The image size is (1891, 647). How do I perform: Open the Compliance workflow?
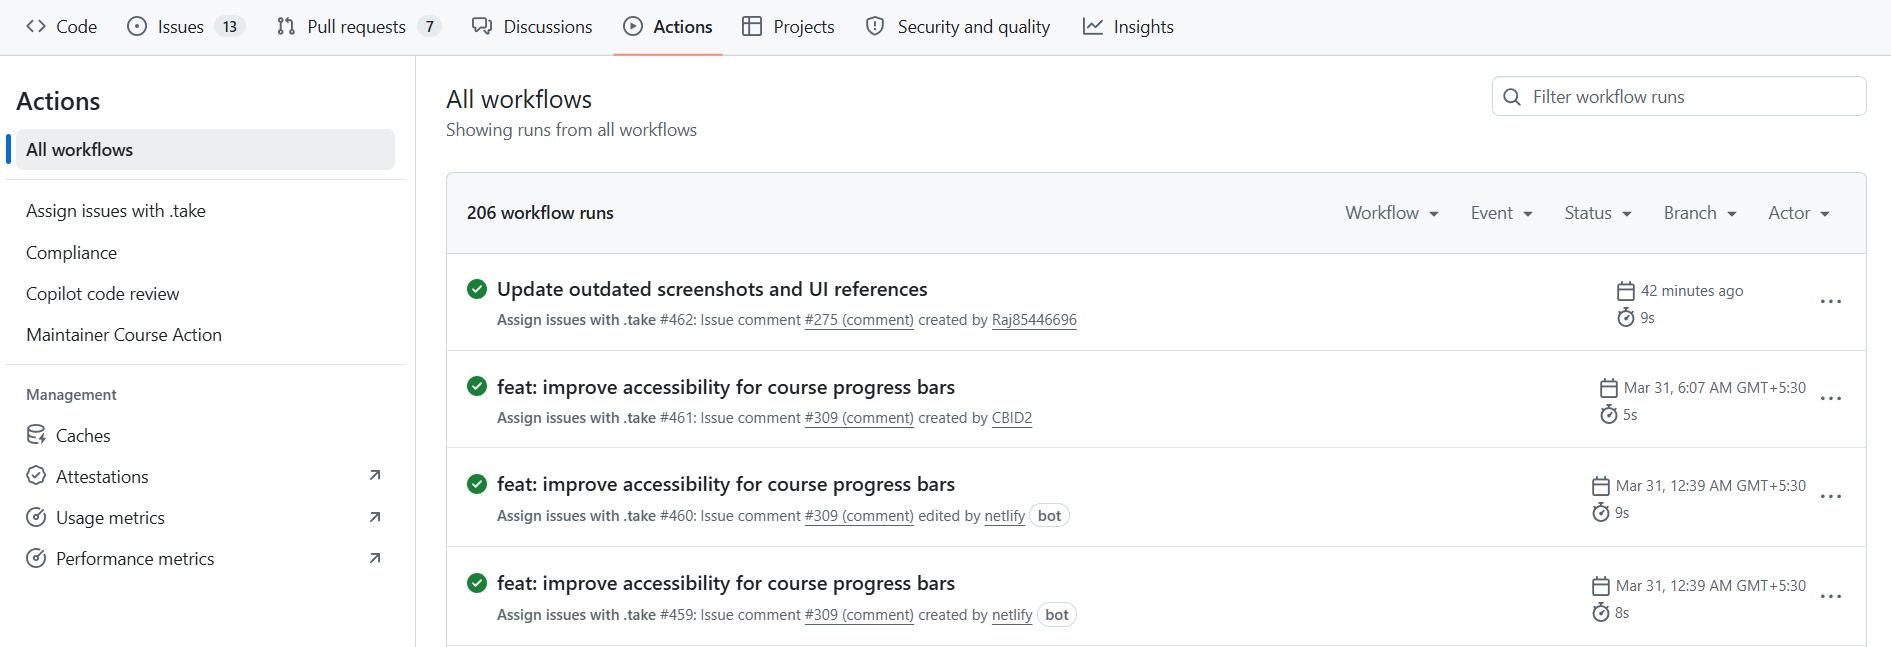pyautogui.click(x=71, y=253)
